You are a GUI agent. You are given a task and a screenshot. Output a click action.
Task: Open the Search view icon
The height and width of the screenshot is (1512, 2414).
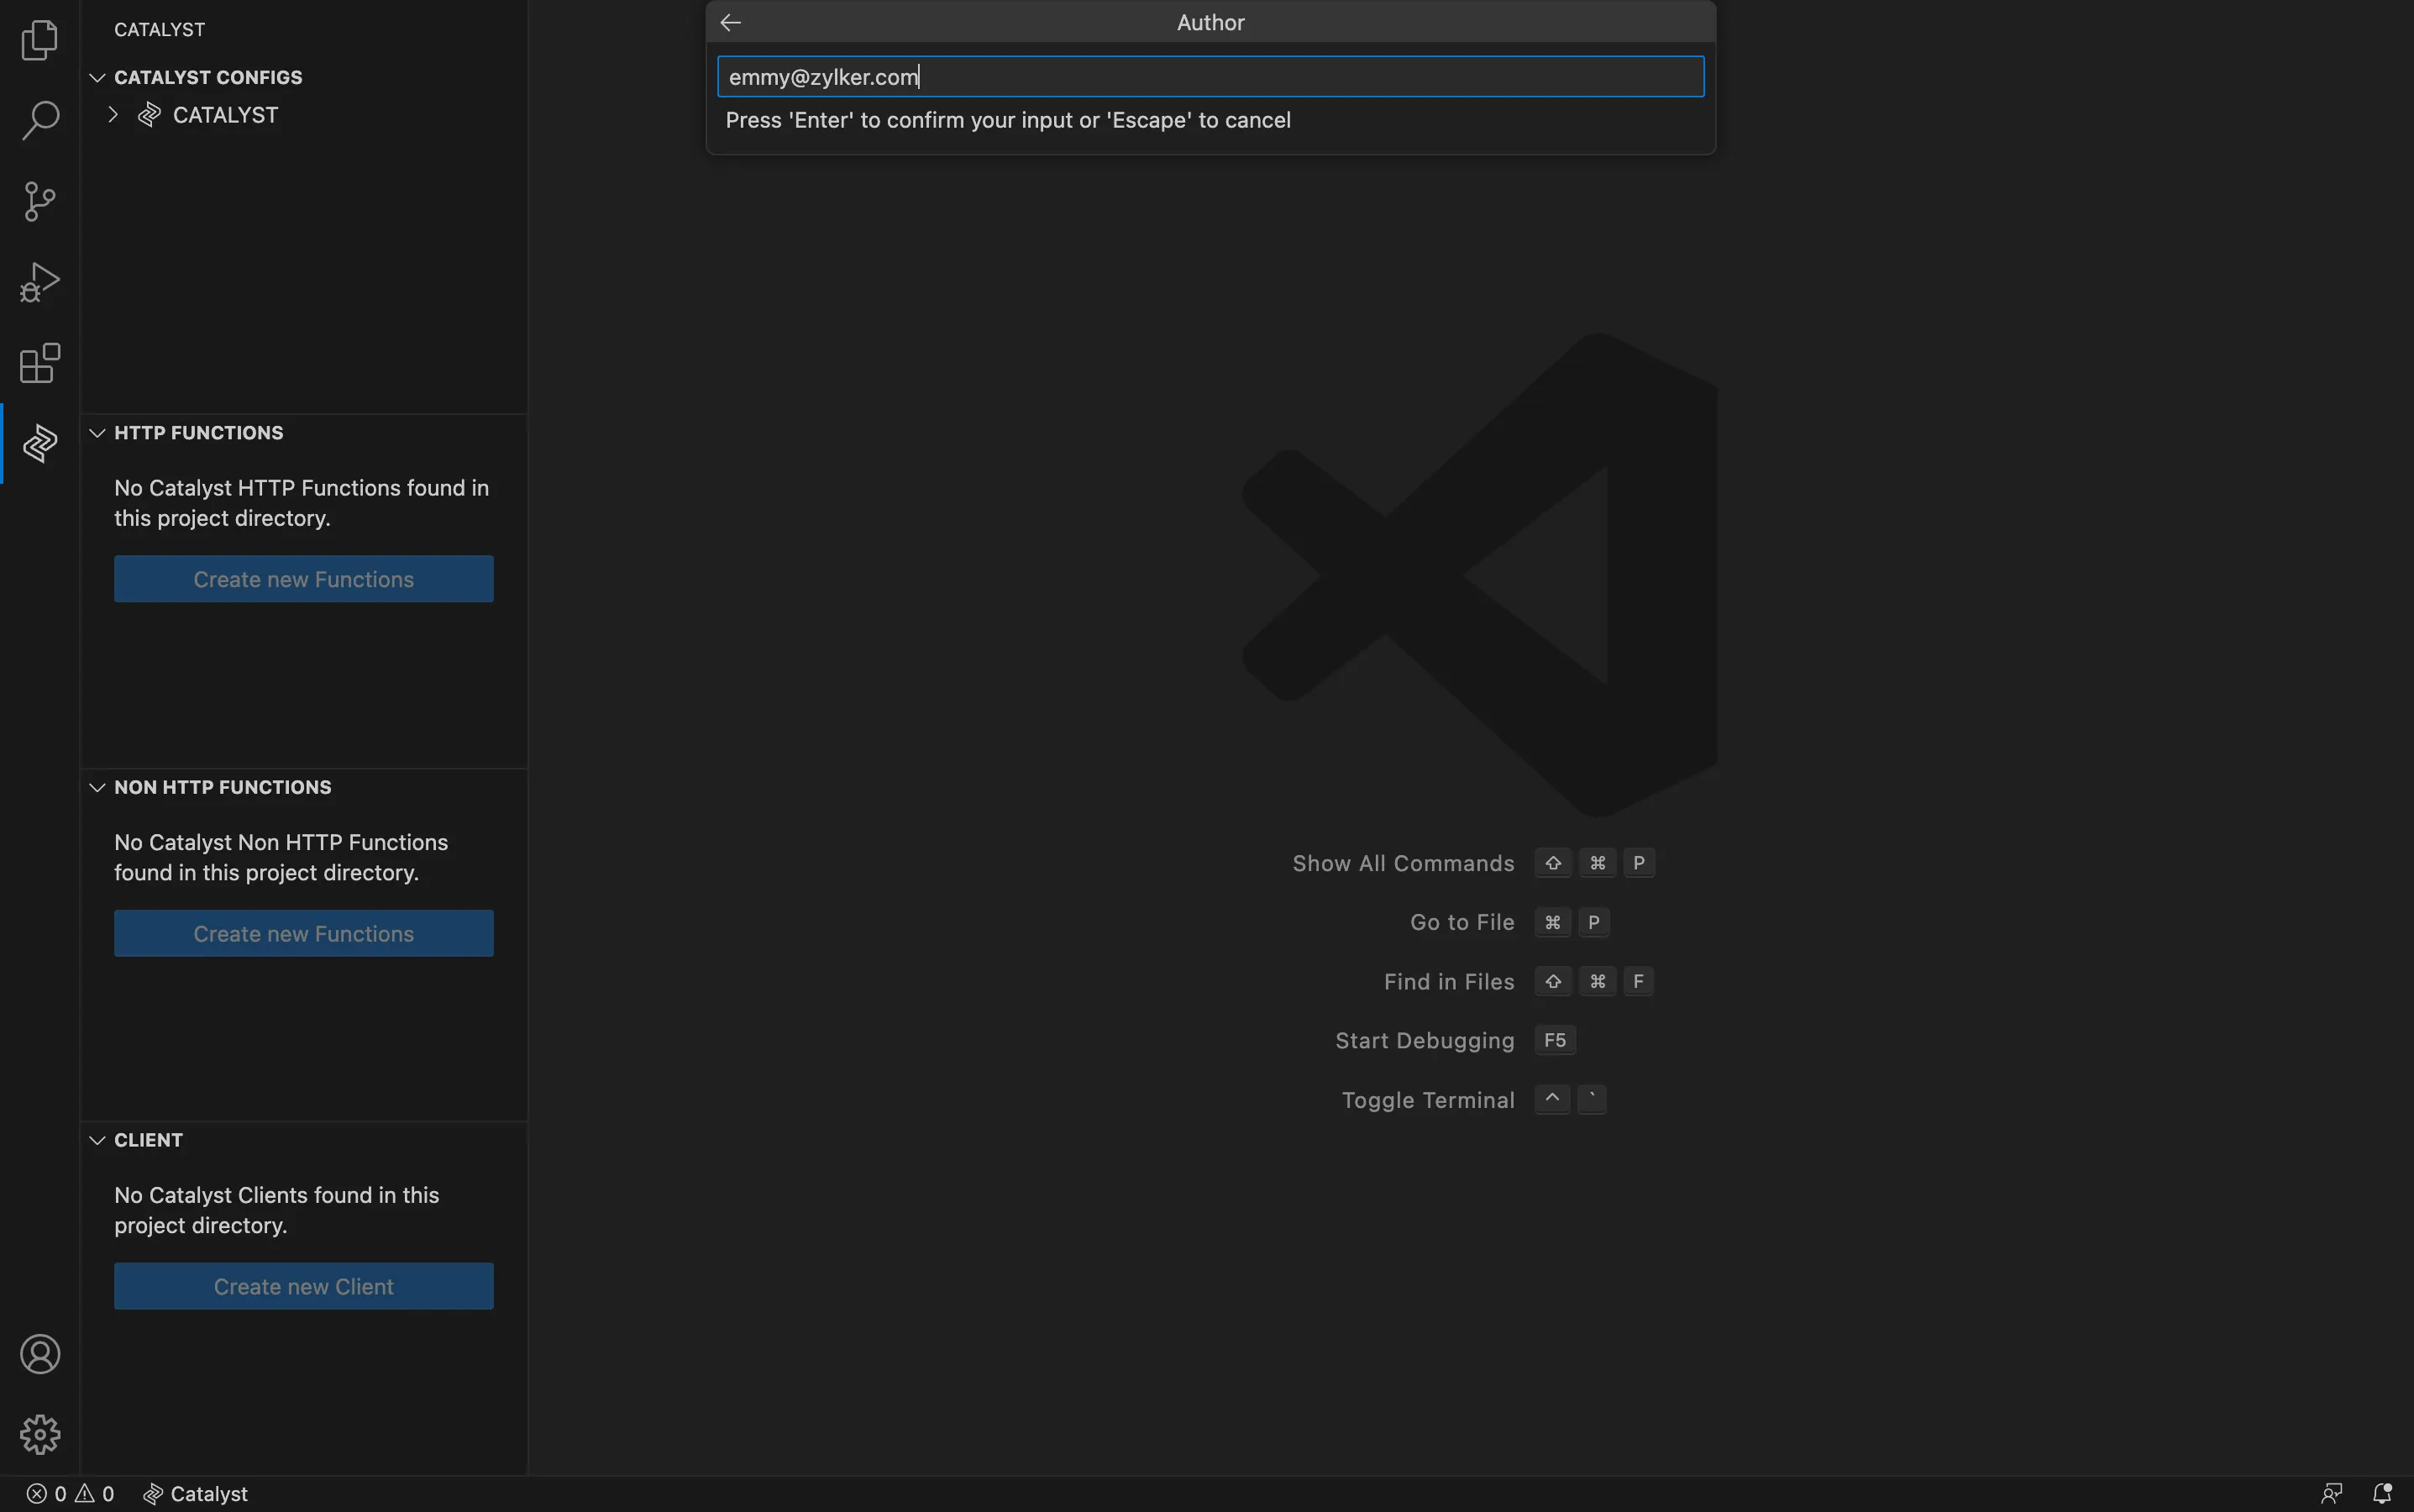click(40, 120)
